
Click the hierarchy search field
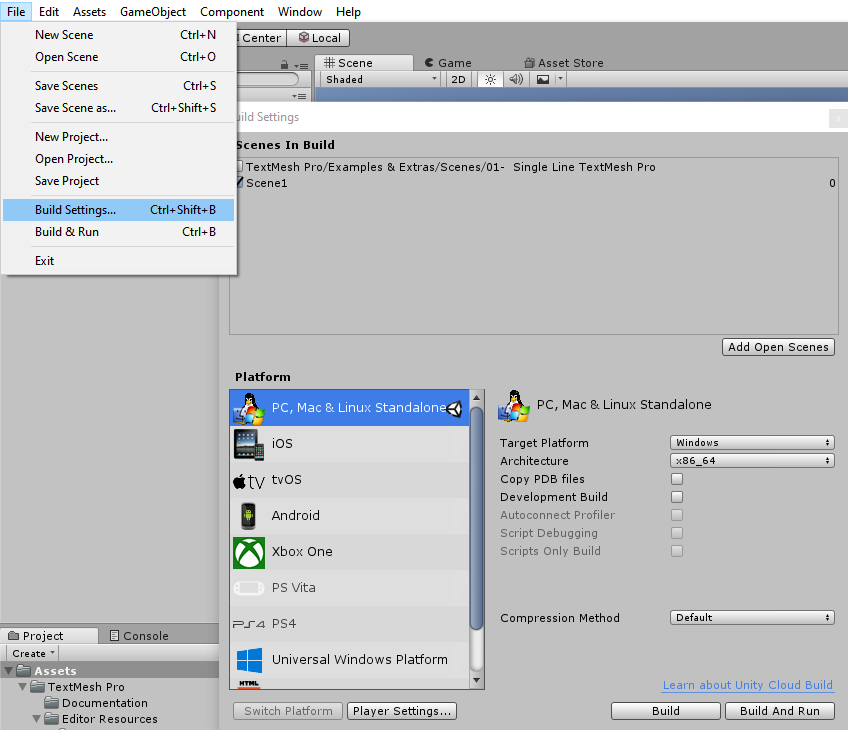268,79
